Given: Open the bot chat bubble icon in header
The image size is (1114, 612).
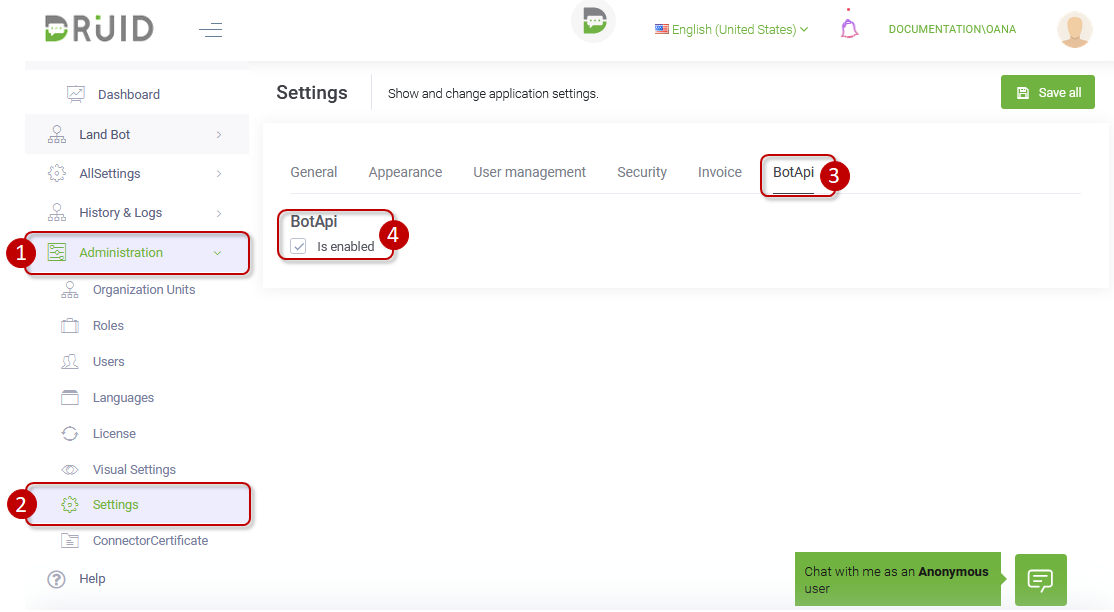Looking at the screenshot, I should point(594,21).
